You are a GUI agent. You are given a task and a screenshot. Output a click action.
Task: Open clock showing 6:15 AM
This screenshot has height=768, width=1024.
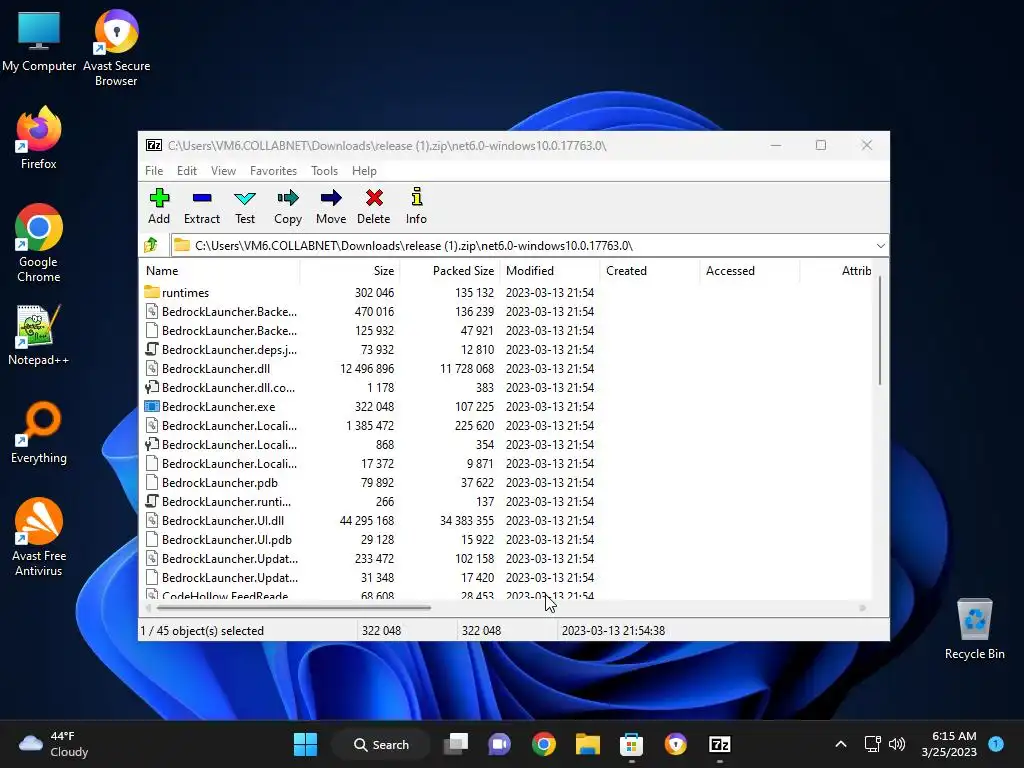[949, 744]
